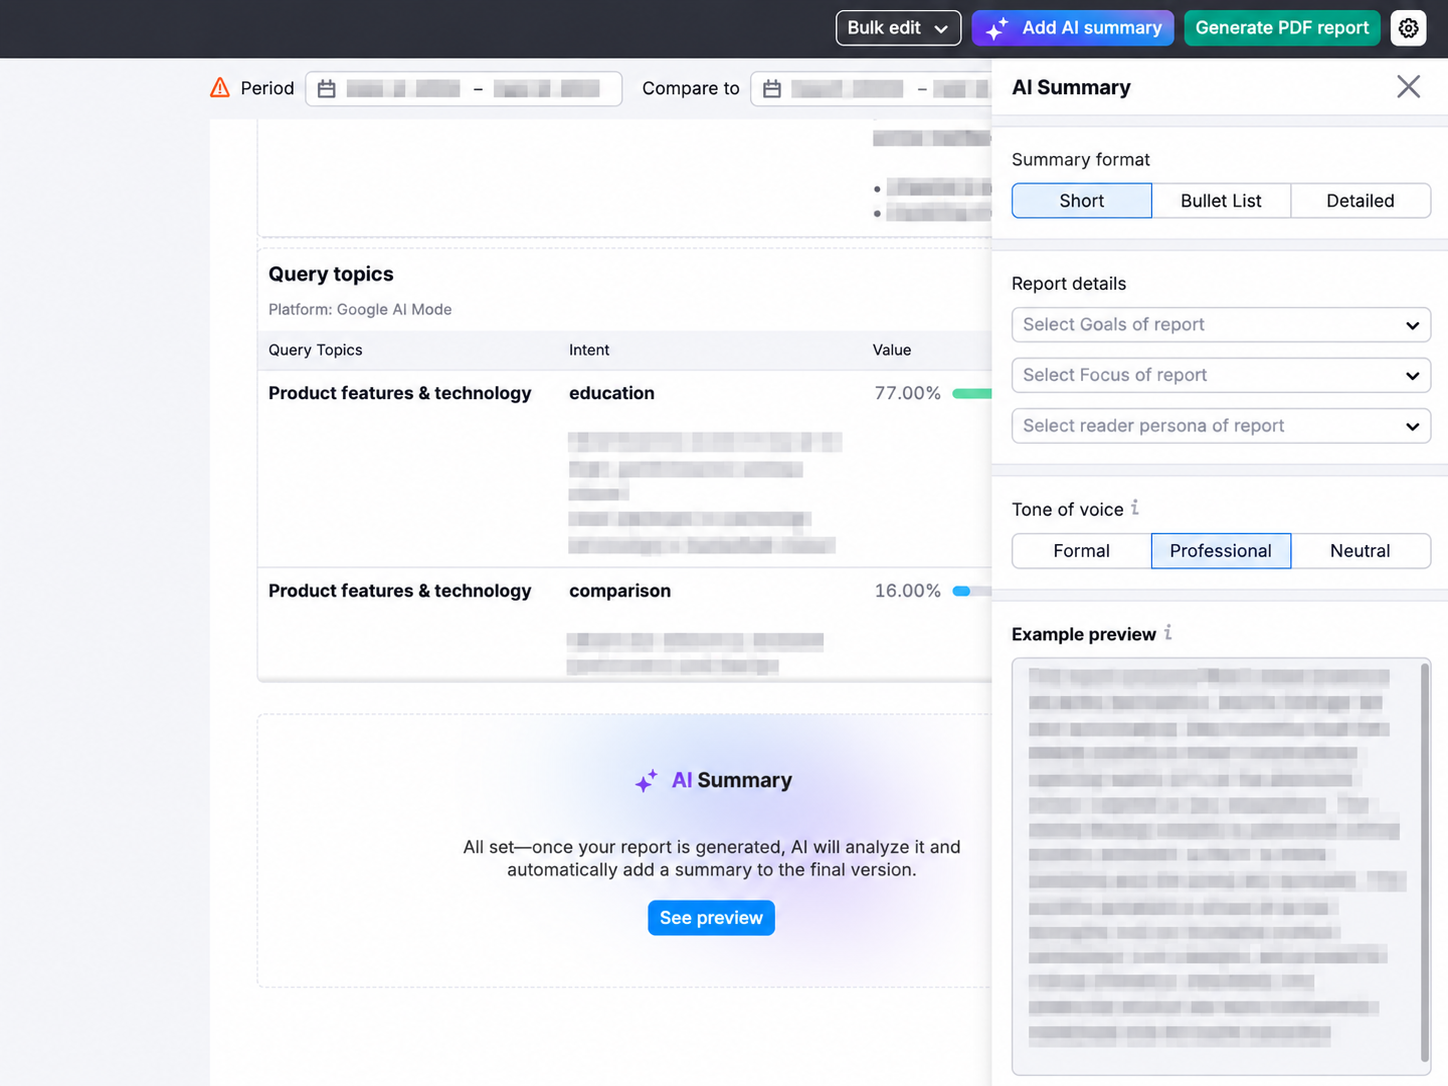1448x1086 pixels.
Task: Click the Period warning triangle icon
Action: [220, 88]
